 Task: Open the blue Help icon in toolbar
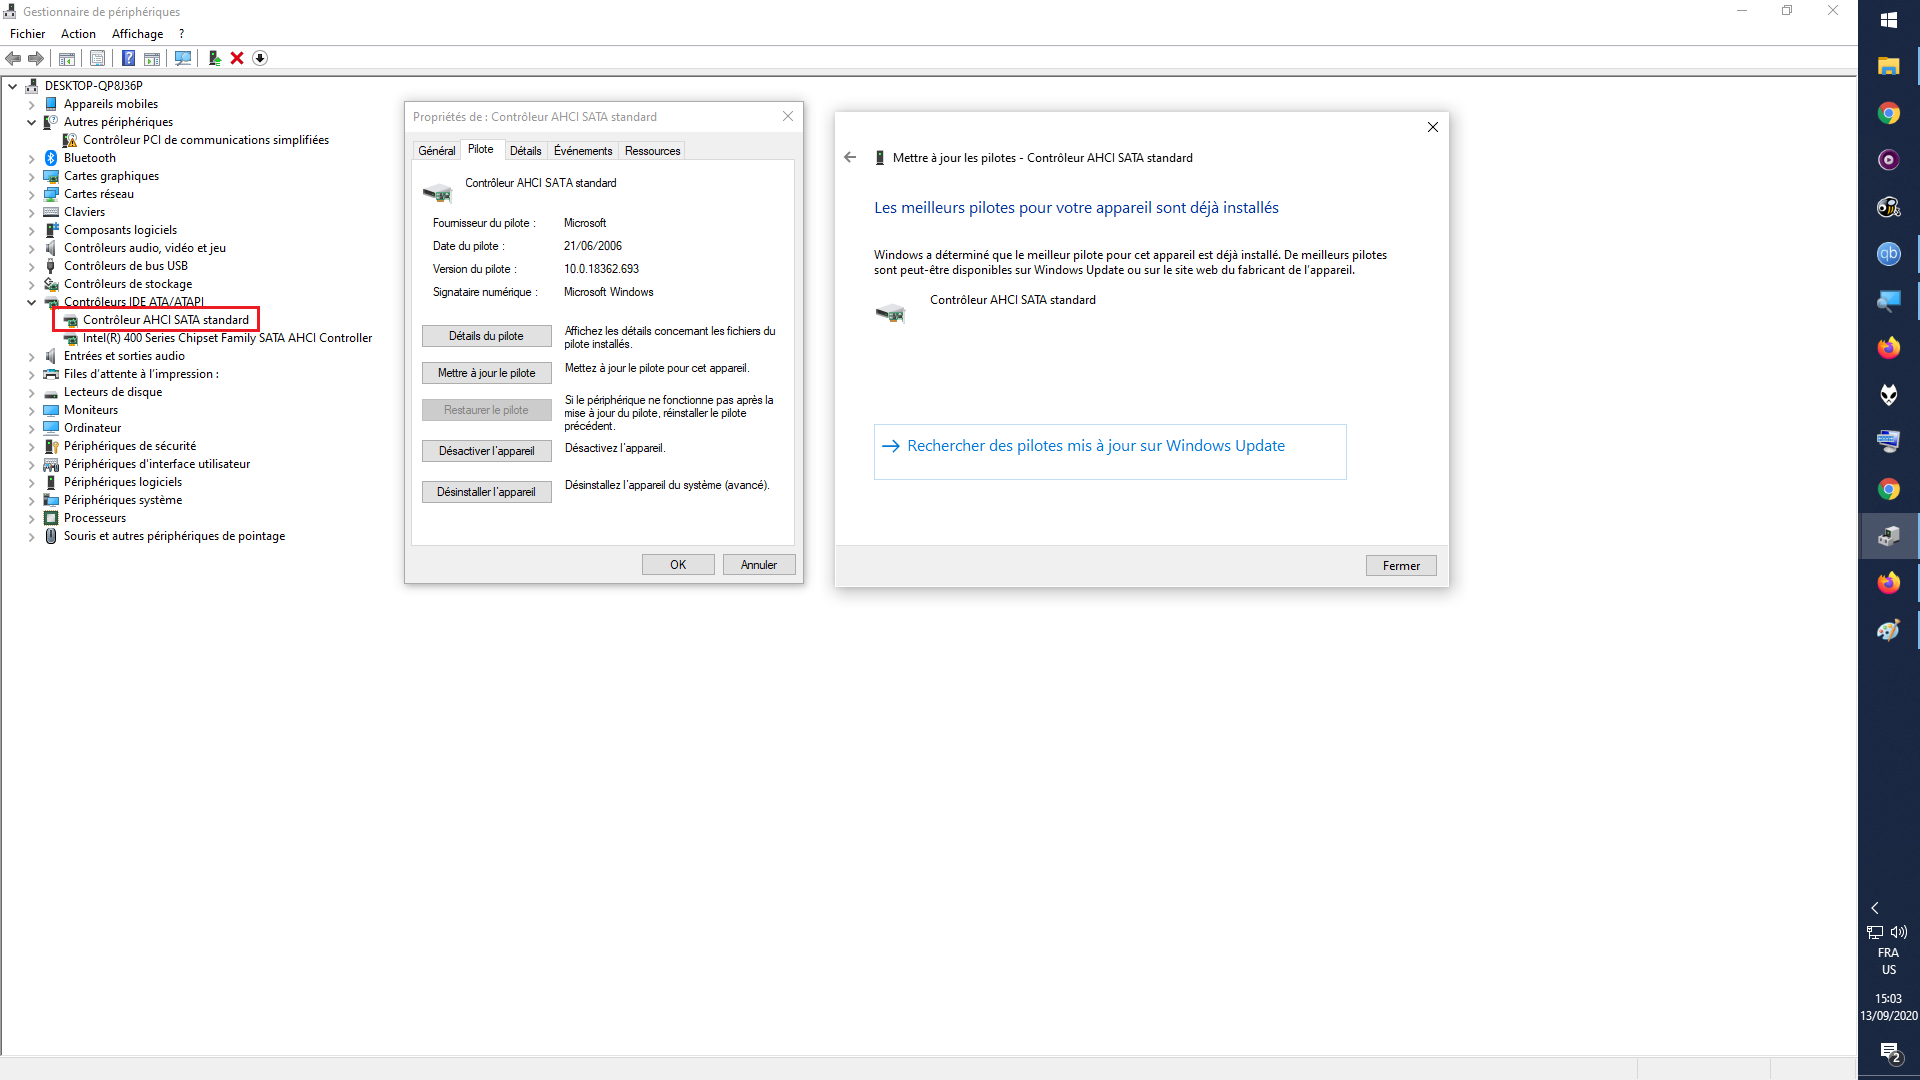(x=128, y=58)
